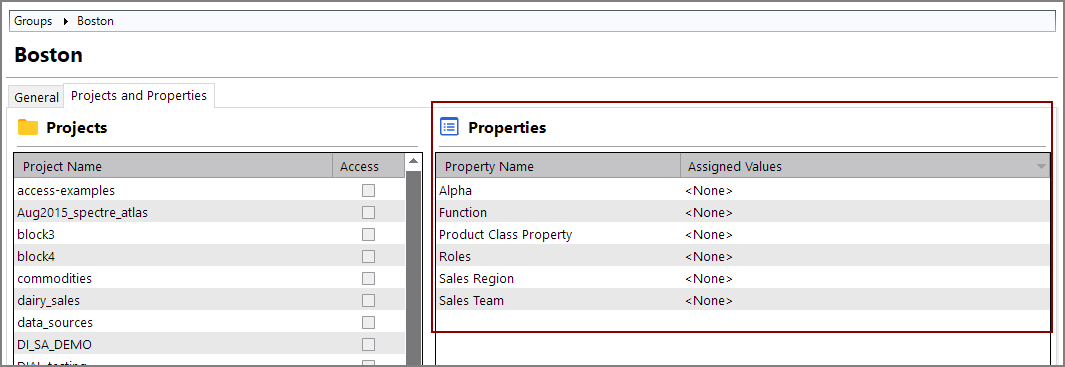Select the commodities project name
The image size is (1065, 367).
click(54, 279)
